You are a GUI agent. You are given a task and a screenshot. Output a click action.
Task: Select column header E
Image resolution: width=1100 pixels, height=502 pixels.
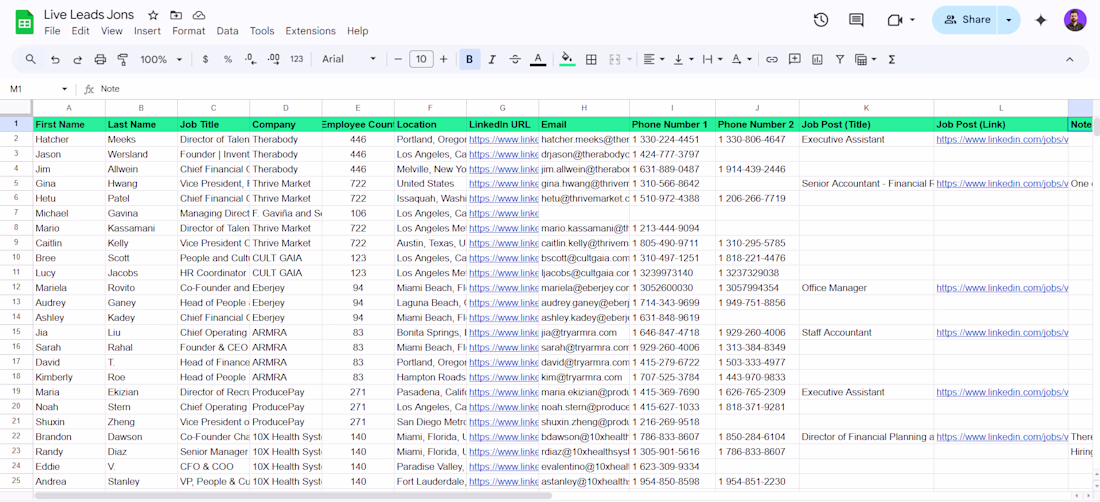[x=358, y=108]
